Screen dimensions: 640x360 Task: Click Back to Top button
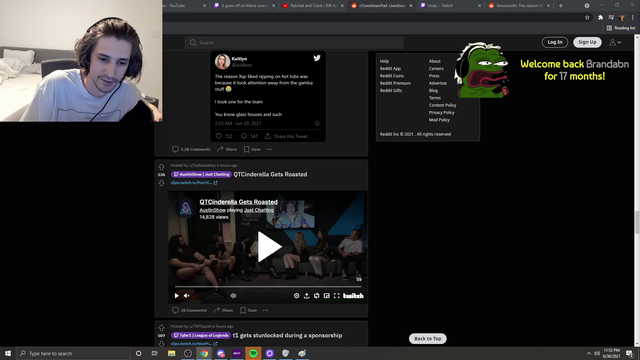pos(428,338)
